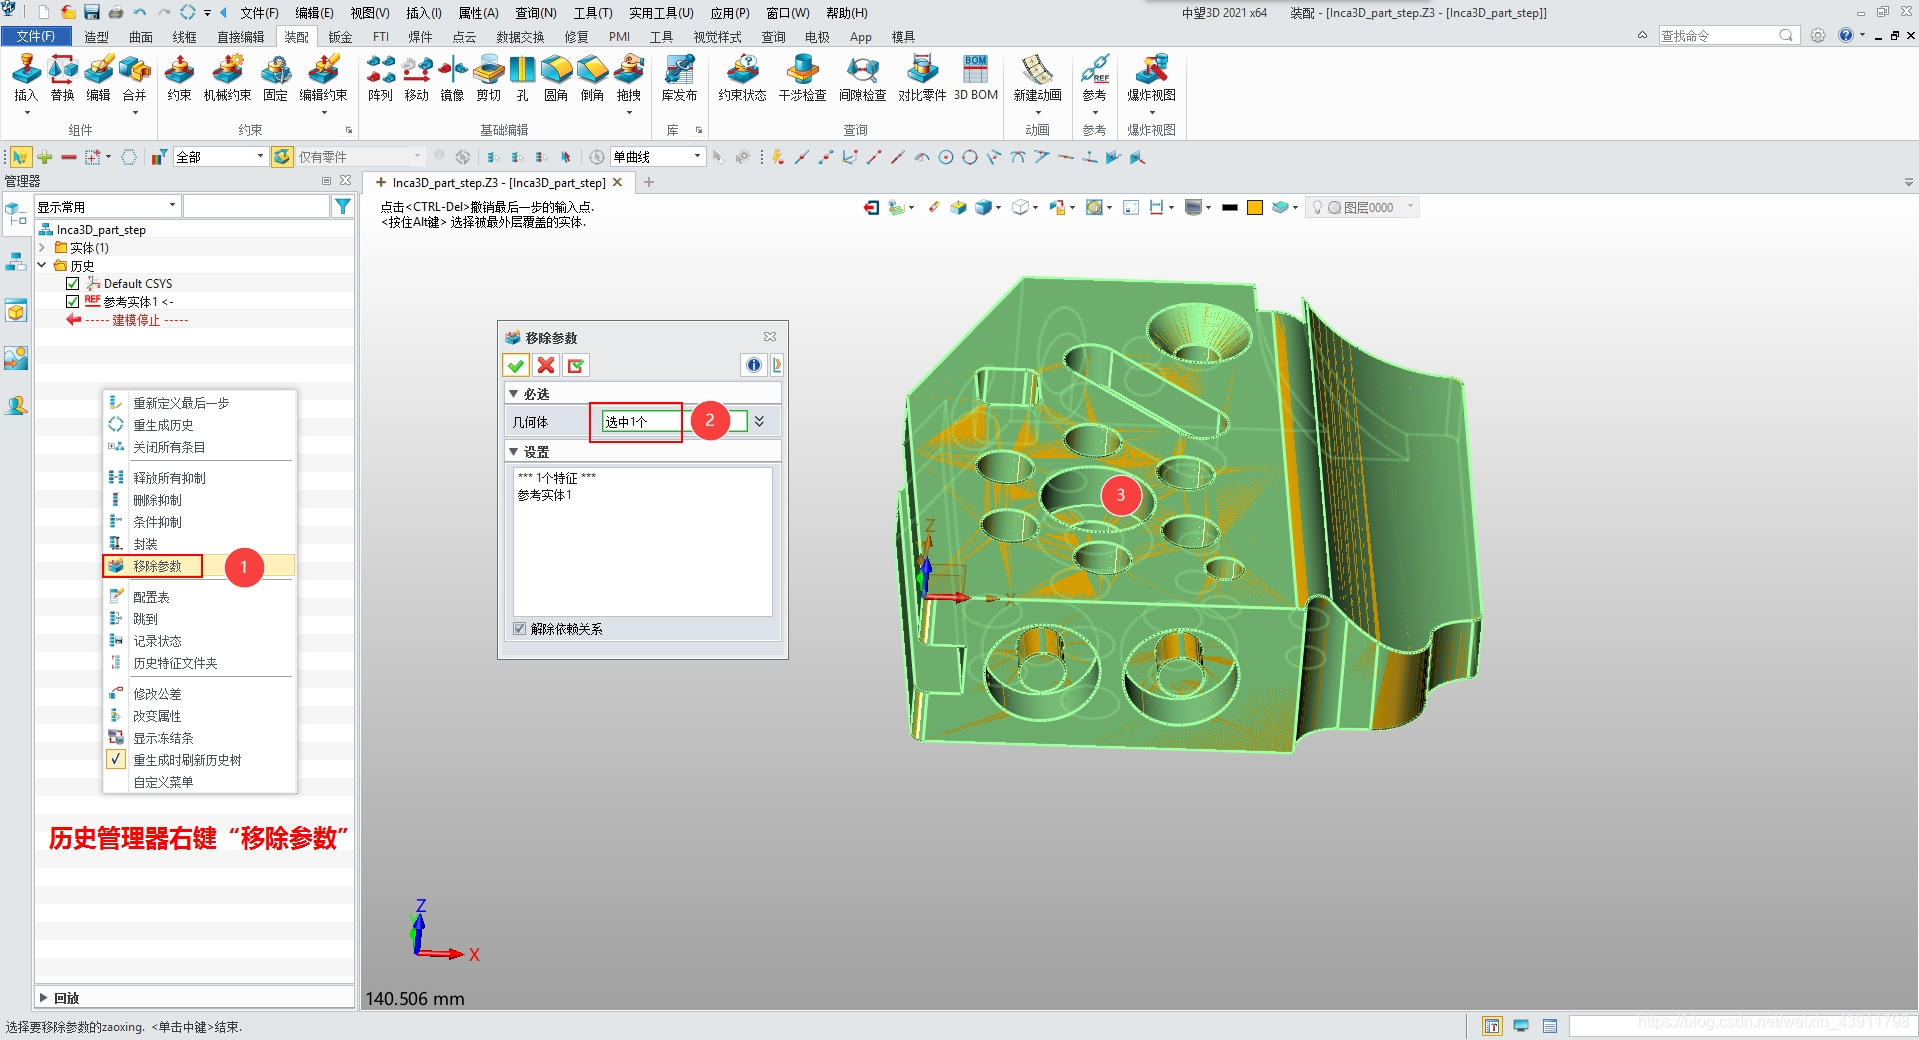This screenshot has height=1040, width=1919.
Task: Click the 插入 (Insert) component icon
Action: [x=26, y=78]
